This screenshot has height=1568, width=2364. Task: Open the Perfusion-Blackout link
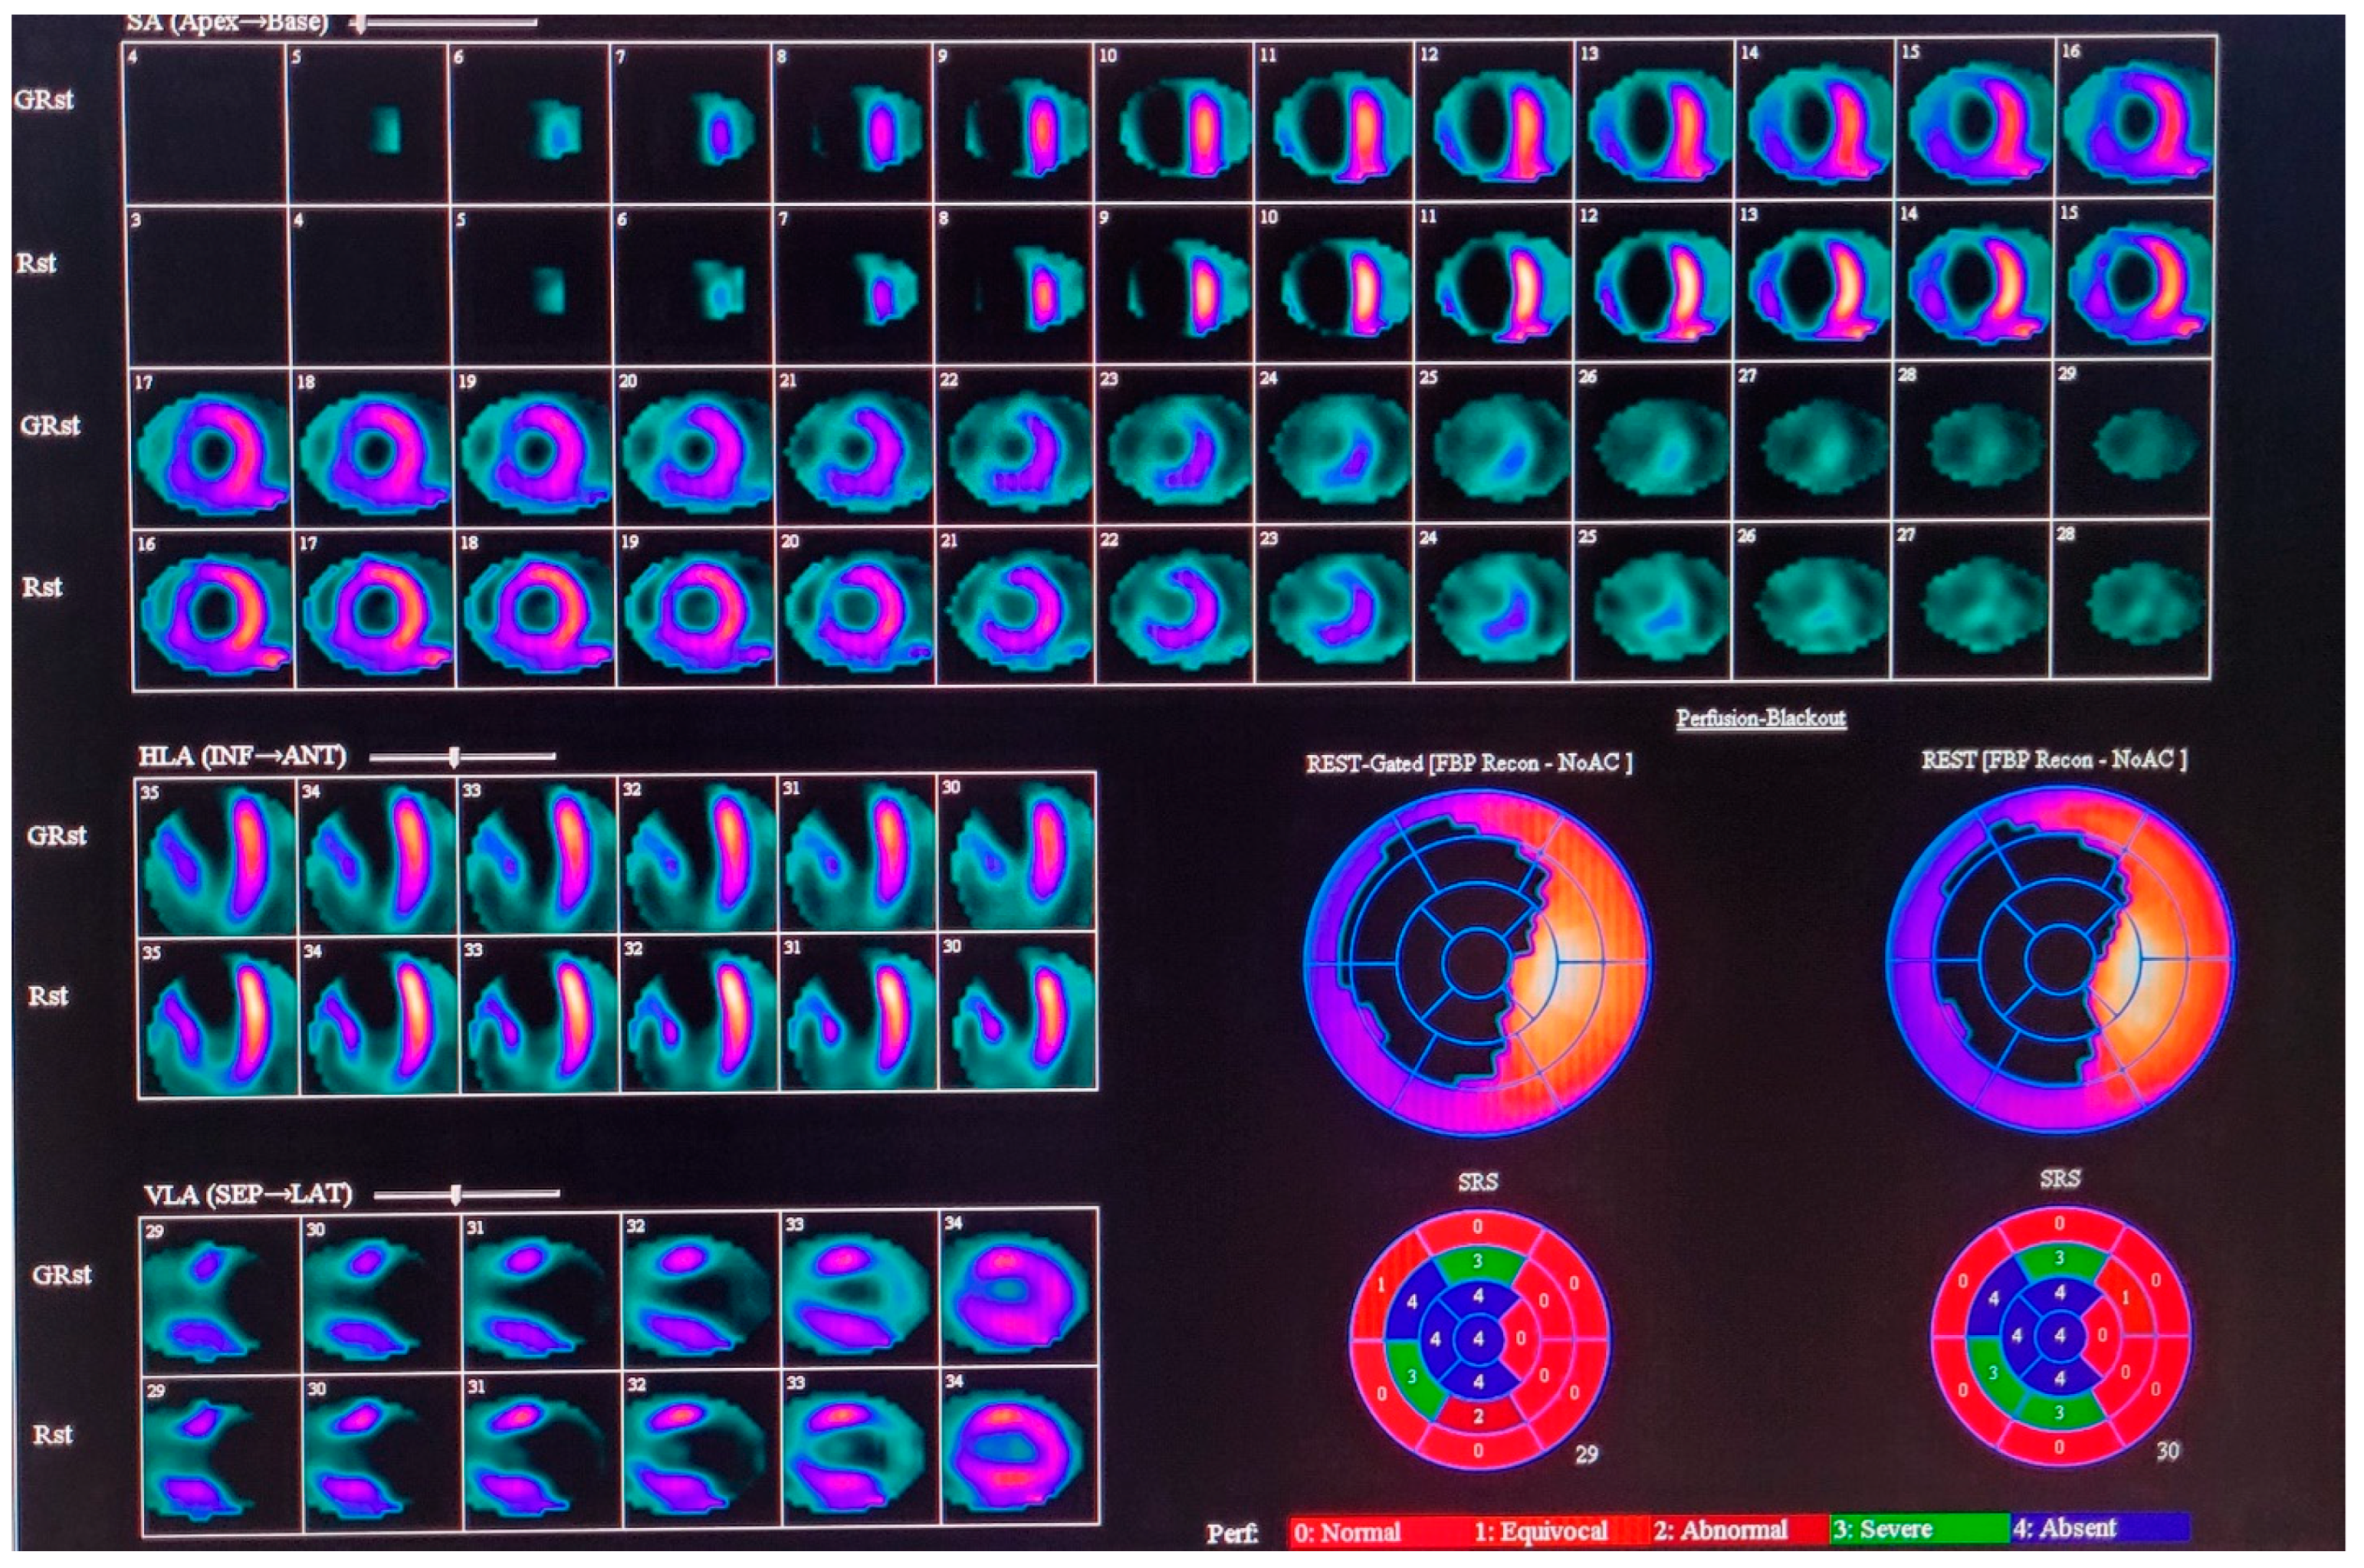[x=1760, y=718]
